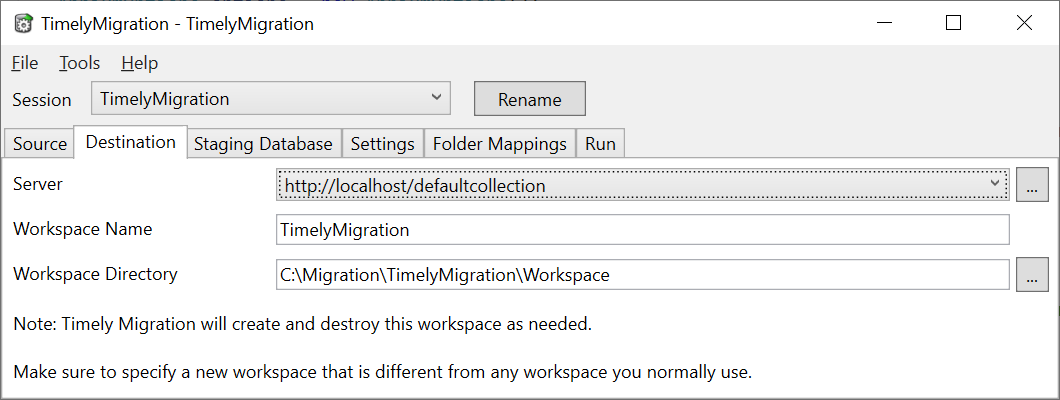
Task: Switch to the Folder Mappings tab
Action: [x=500, y=144]
